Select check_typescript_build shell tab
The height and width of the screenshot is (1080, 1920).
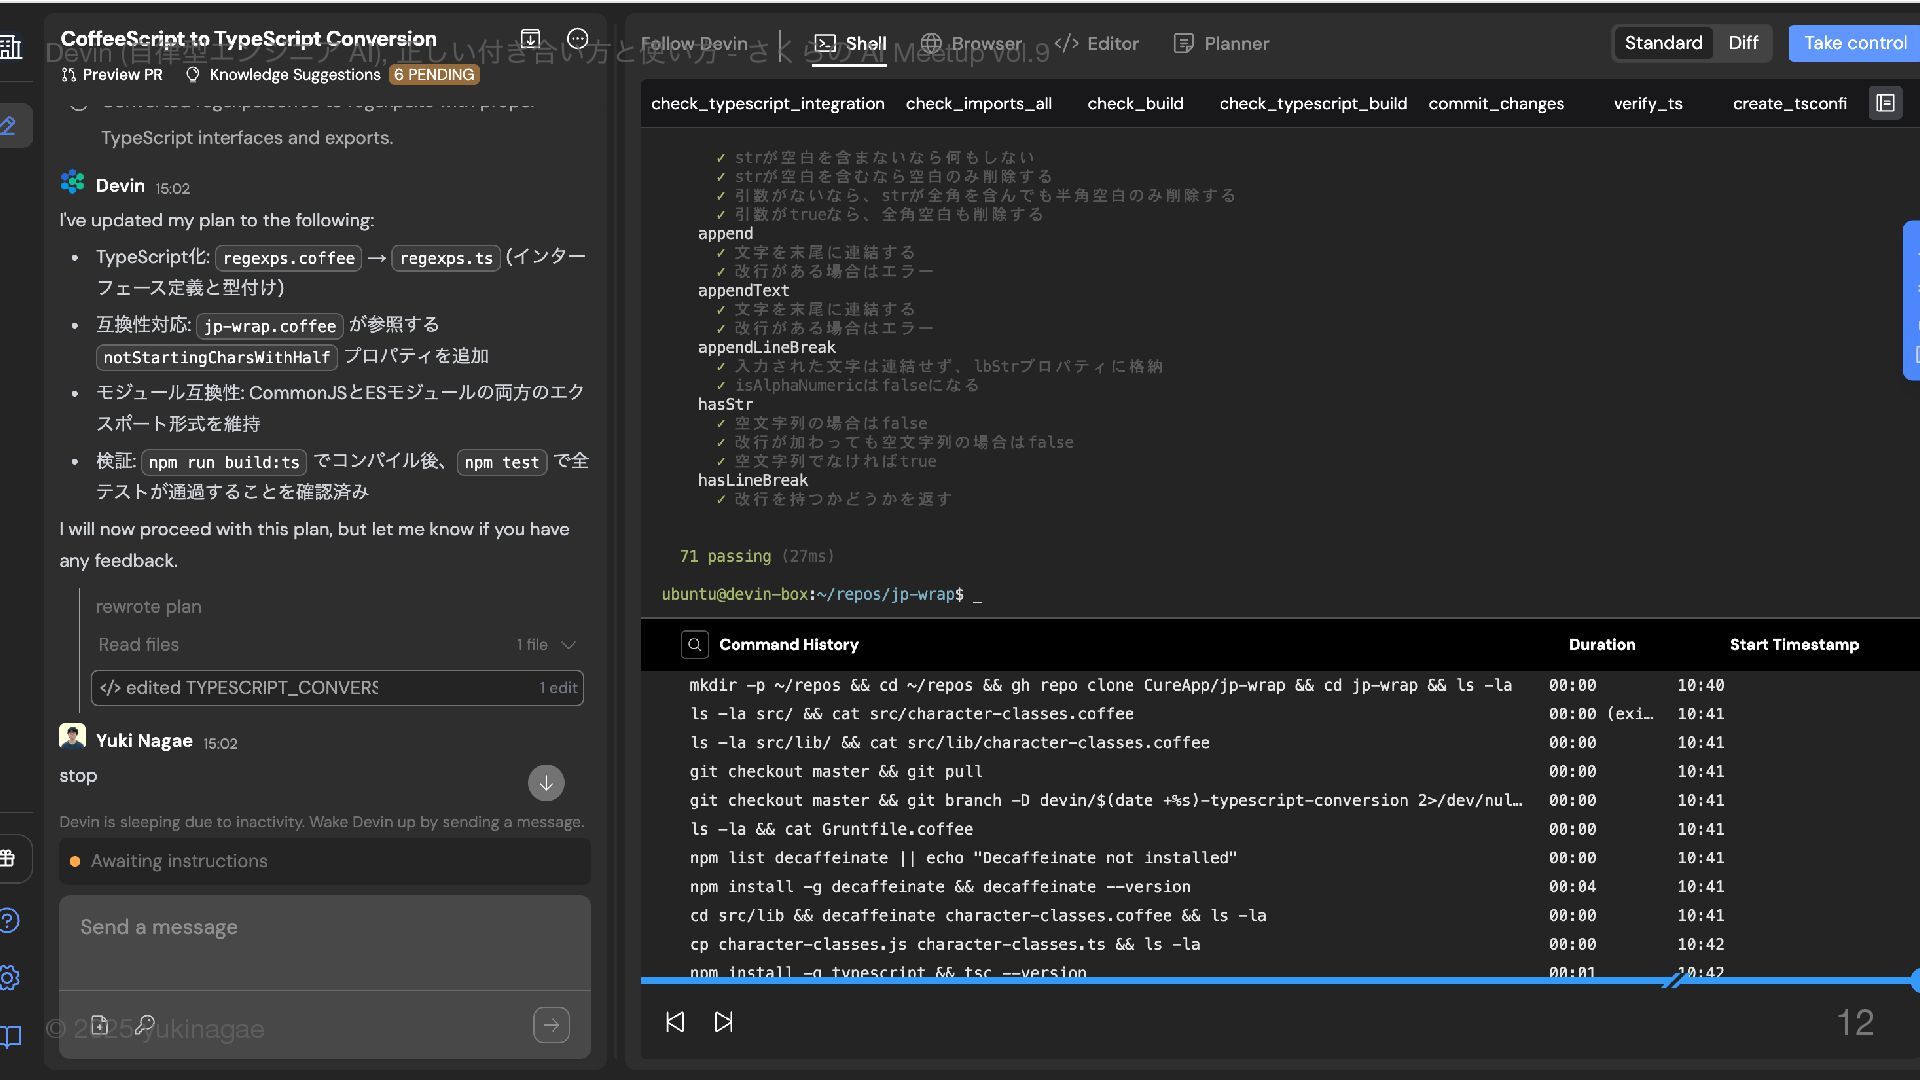point(1313,104)
